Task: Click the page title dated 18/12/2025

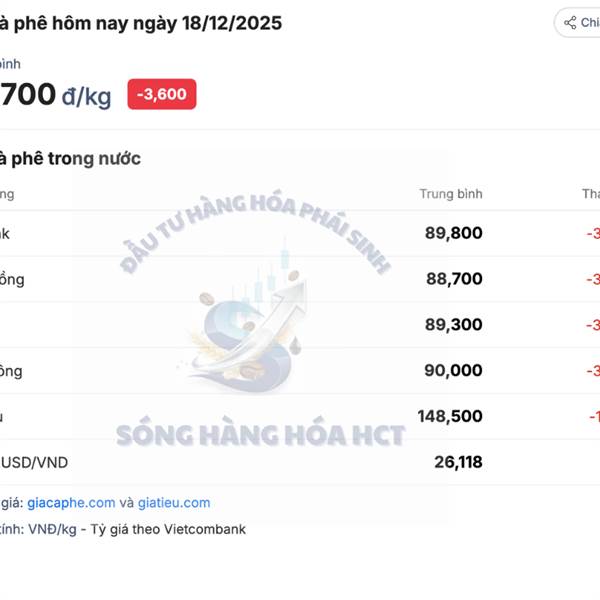Action: 140,23
